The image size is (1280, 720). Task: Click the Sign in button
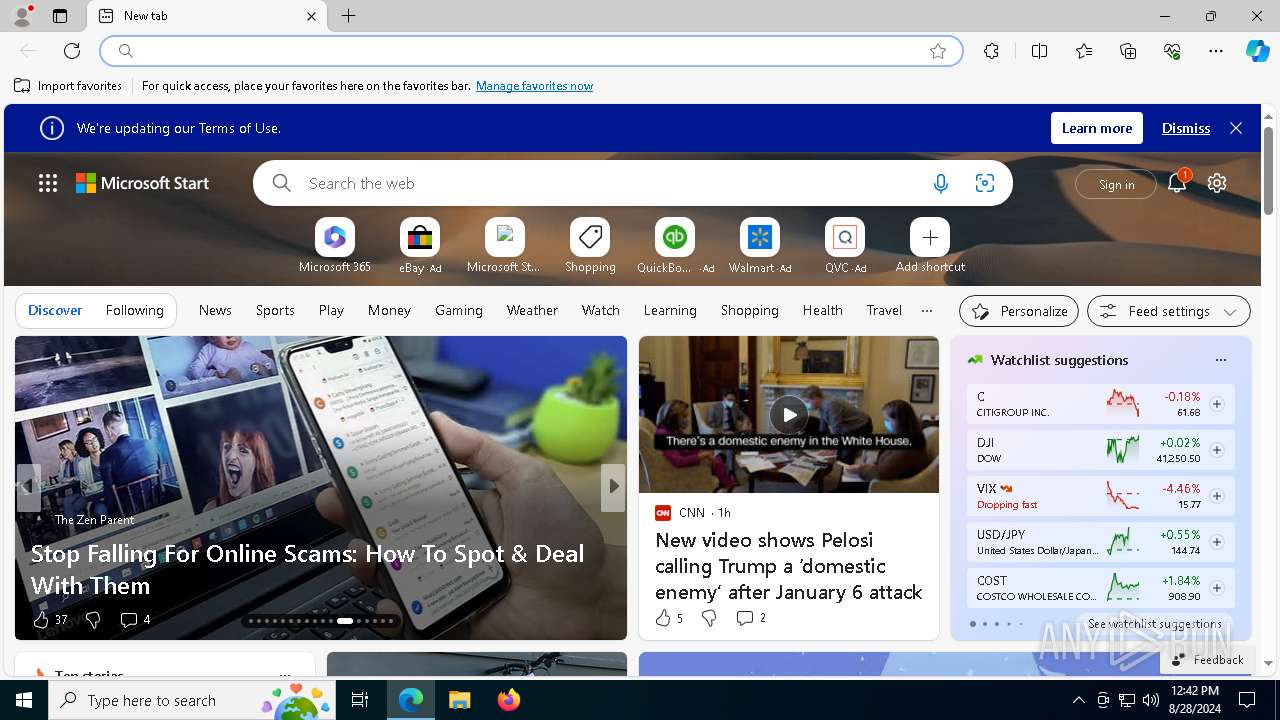coord(1116,184)
